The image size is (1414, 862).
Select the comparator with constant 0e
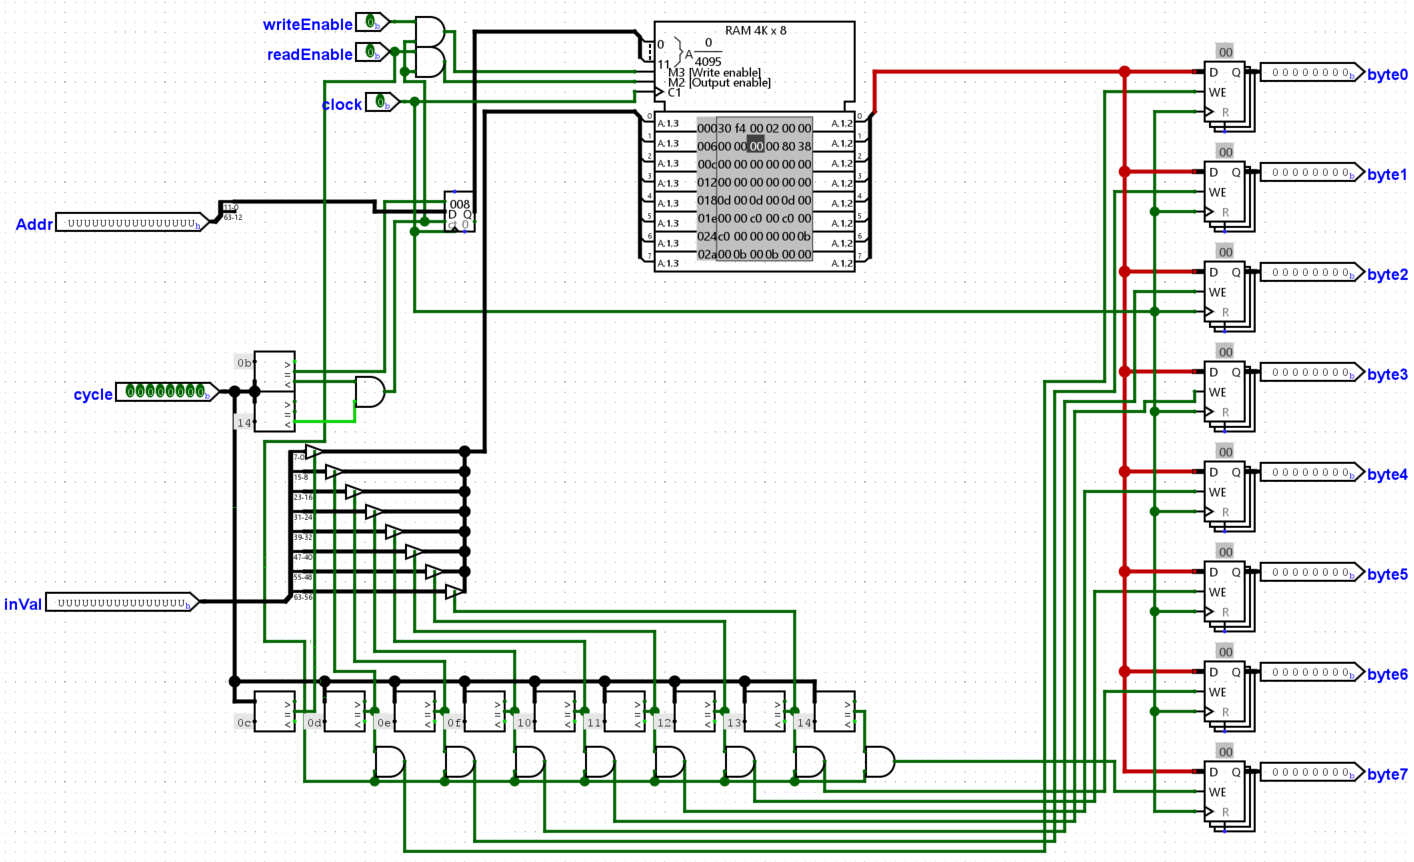[415, 711]
